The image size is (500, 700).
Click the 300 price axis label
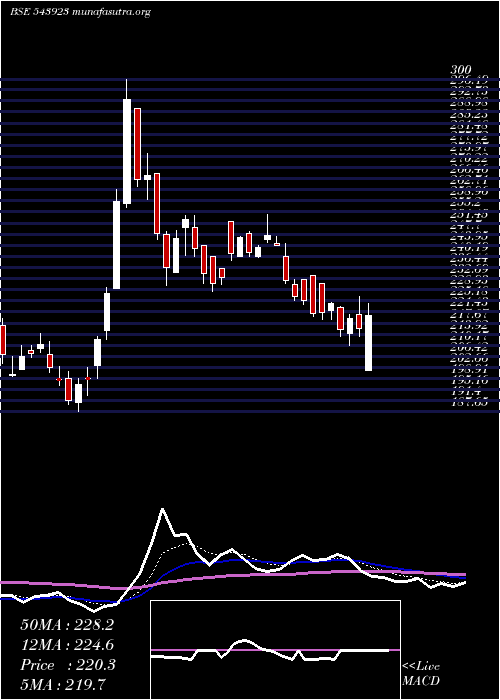click(x=461, y=71)
